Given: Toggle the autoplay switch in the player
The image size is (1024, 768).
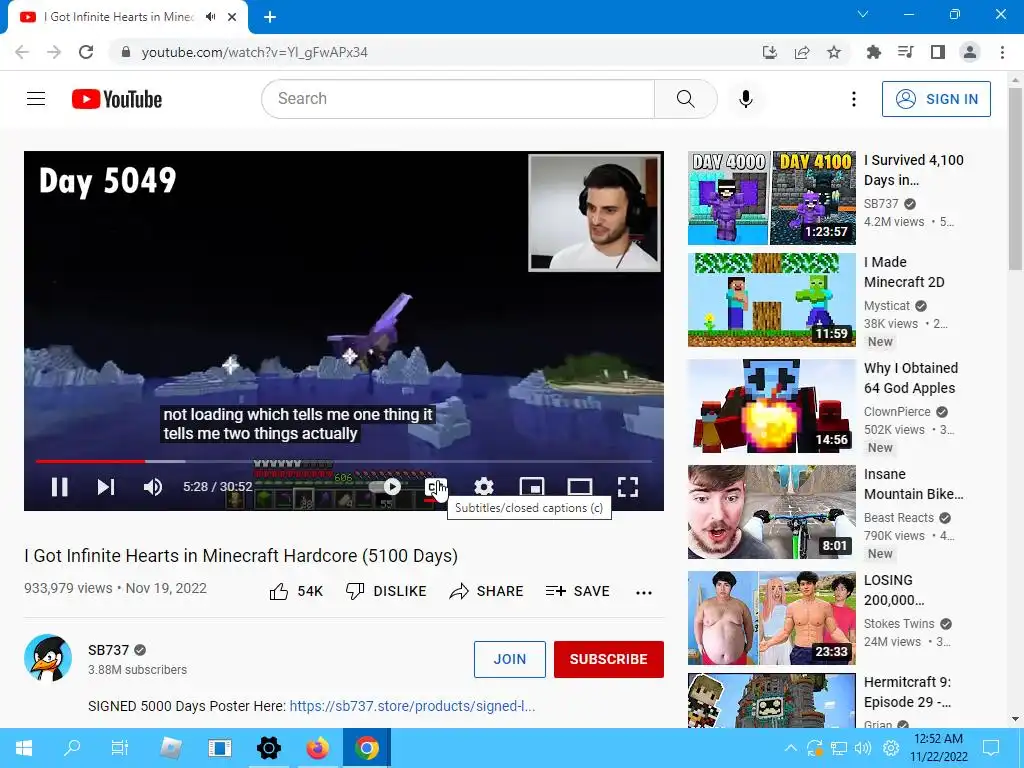Looking at the screenshot, I should click(x=386, y=487).
